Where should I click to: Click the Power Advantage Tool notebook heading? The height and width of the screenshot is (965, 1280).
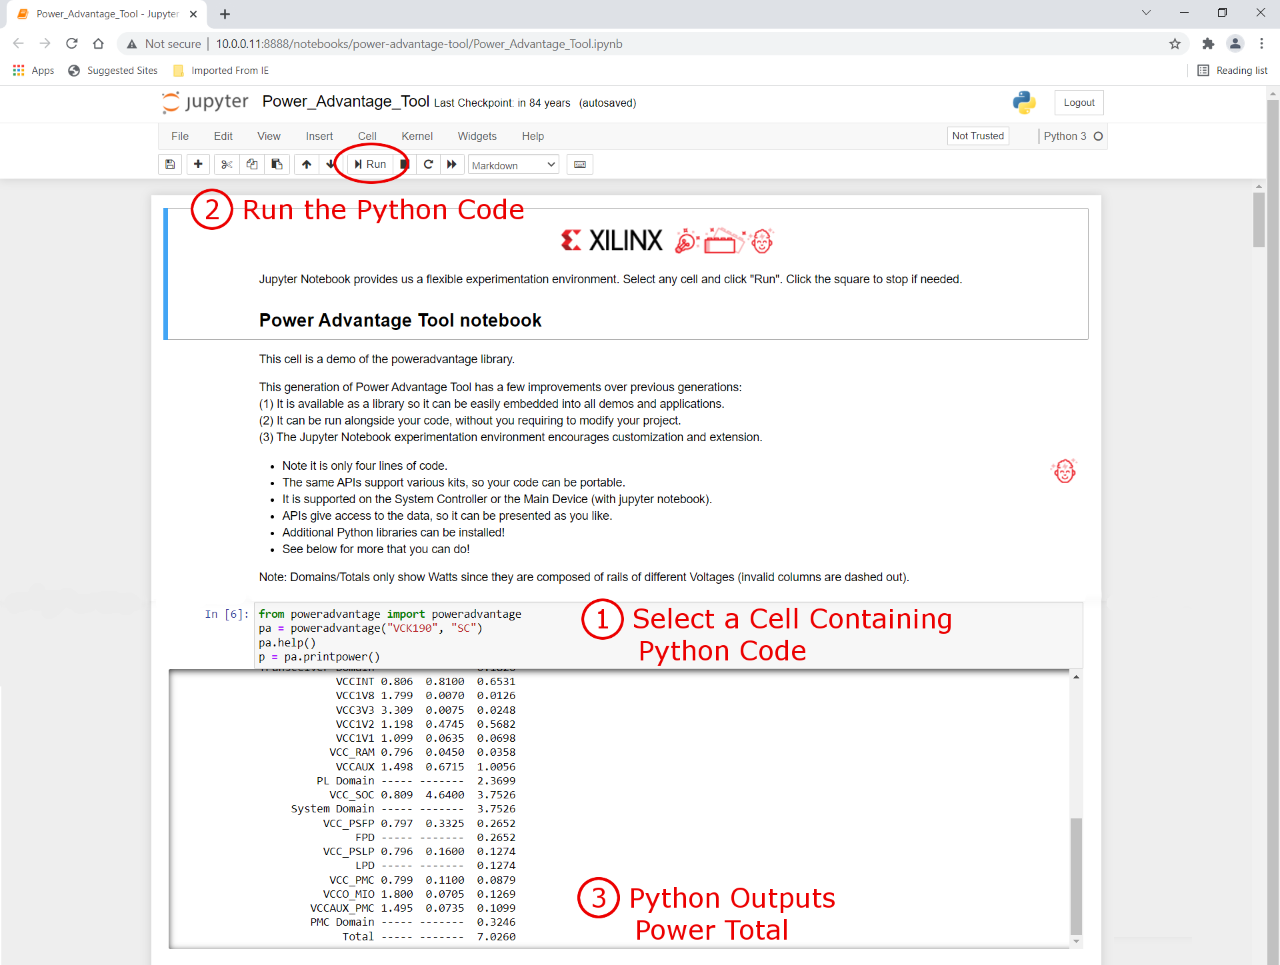[400, 320]
